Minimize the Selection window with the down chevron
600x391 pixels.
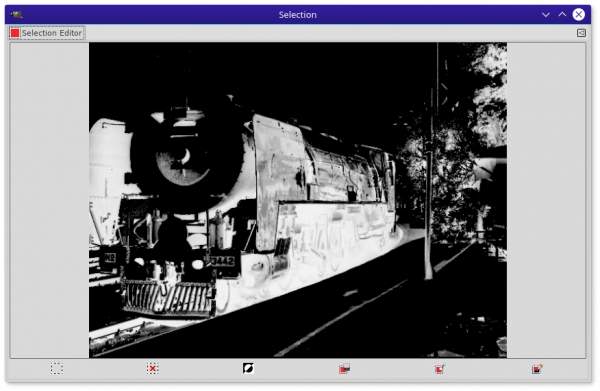(546, 15)
